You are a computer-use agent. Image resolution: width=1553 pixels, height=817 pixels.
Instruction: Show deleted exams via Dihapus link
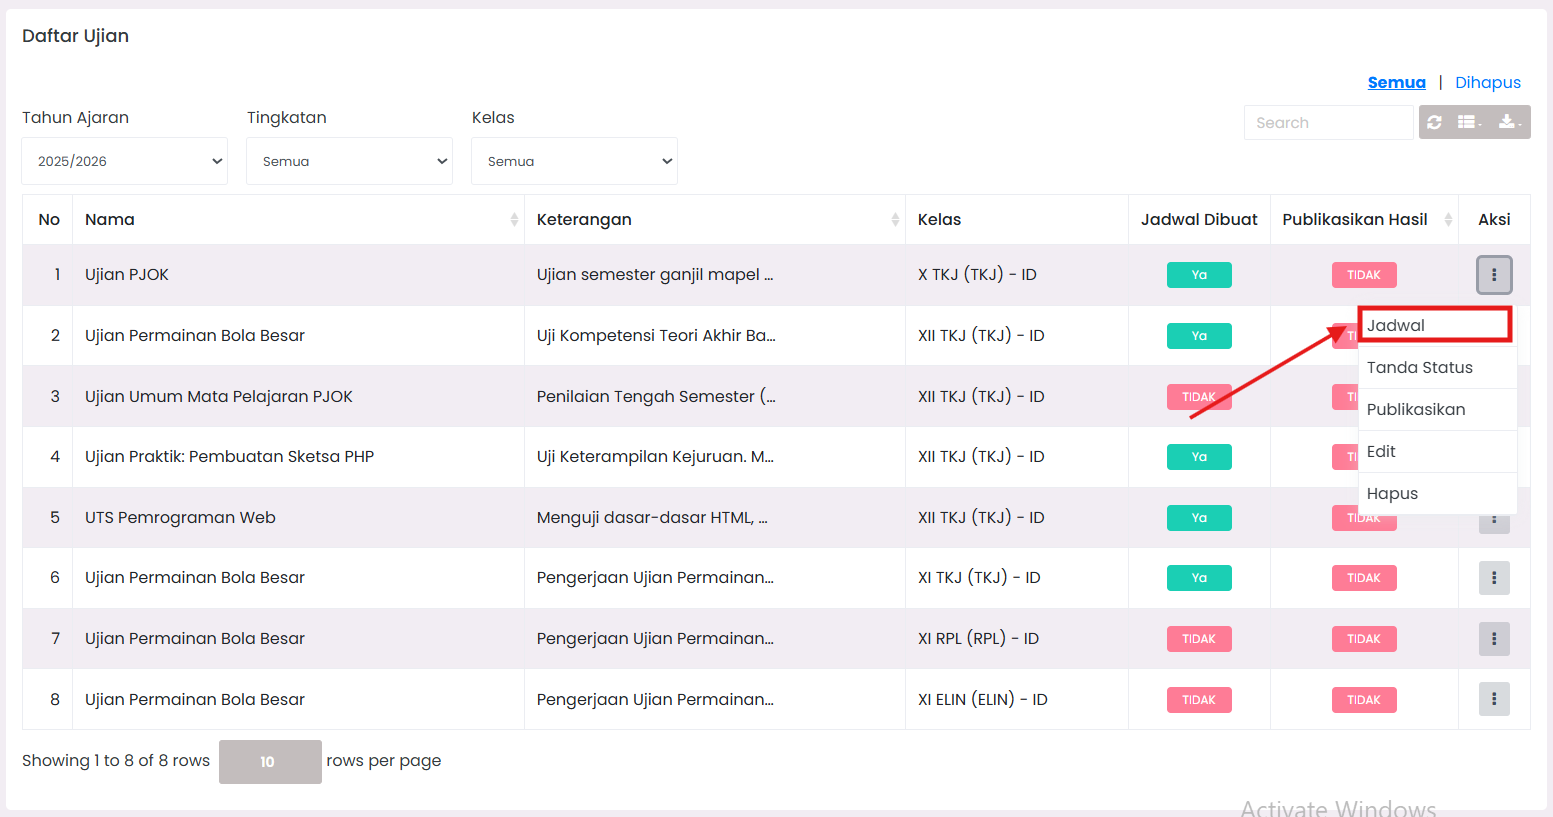click(1487, 83)
